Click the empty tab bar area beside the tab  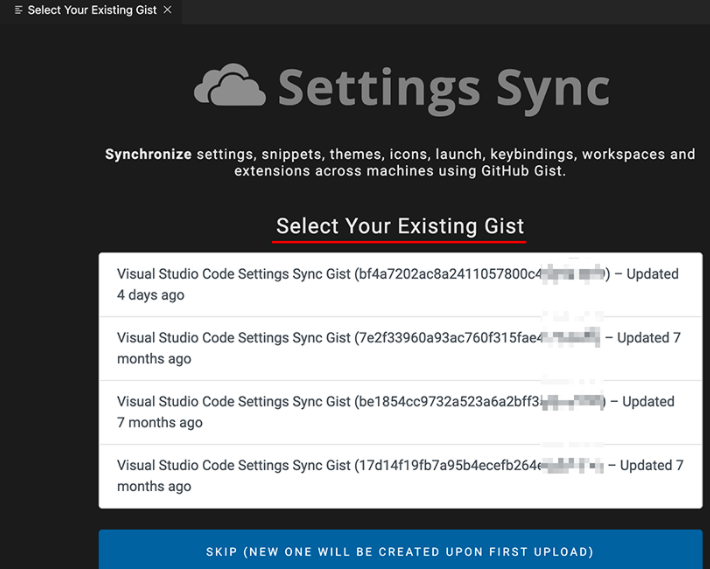(x=446, y=12)
